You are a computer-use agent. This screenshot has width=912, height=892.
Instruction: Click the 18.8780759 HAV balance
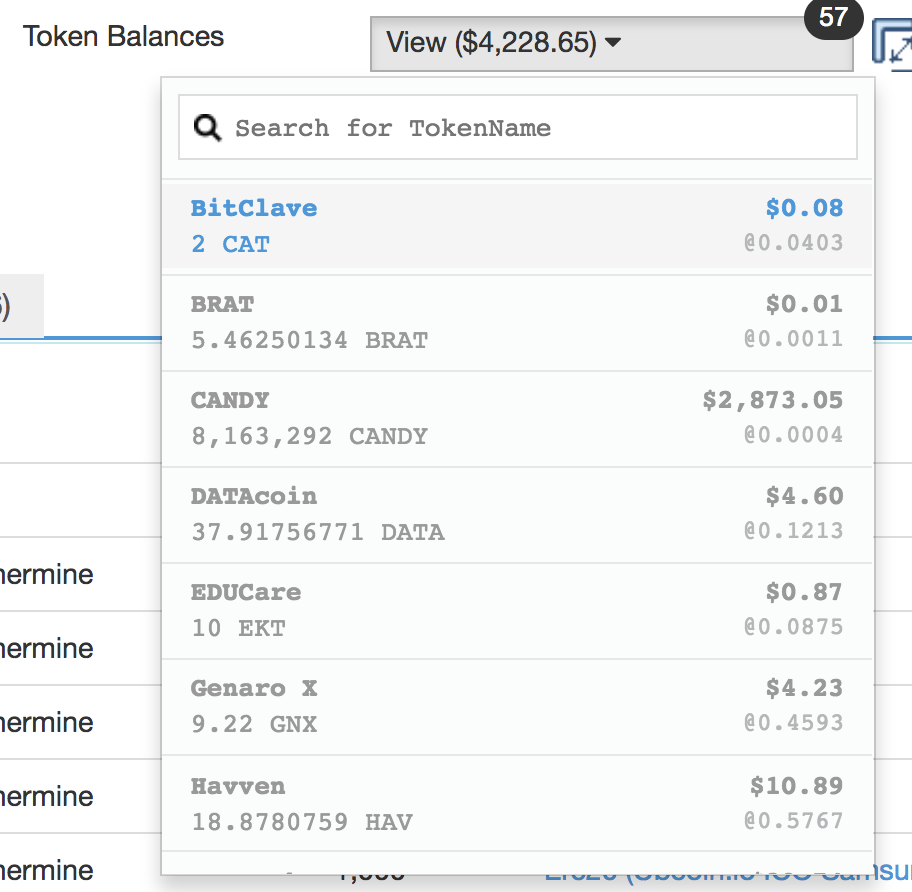pos(302,822)
